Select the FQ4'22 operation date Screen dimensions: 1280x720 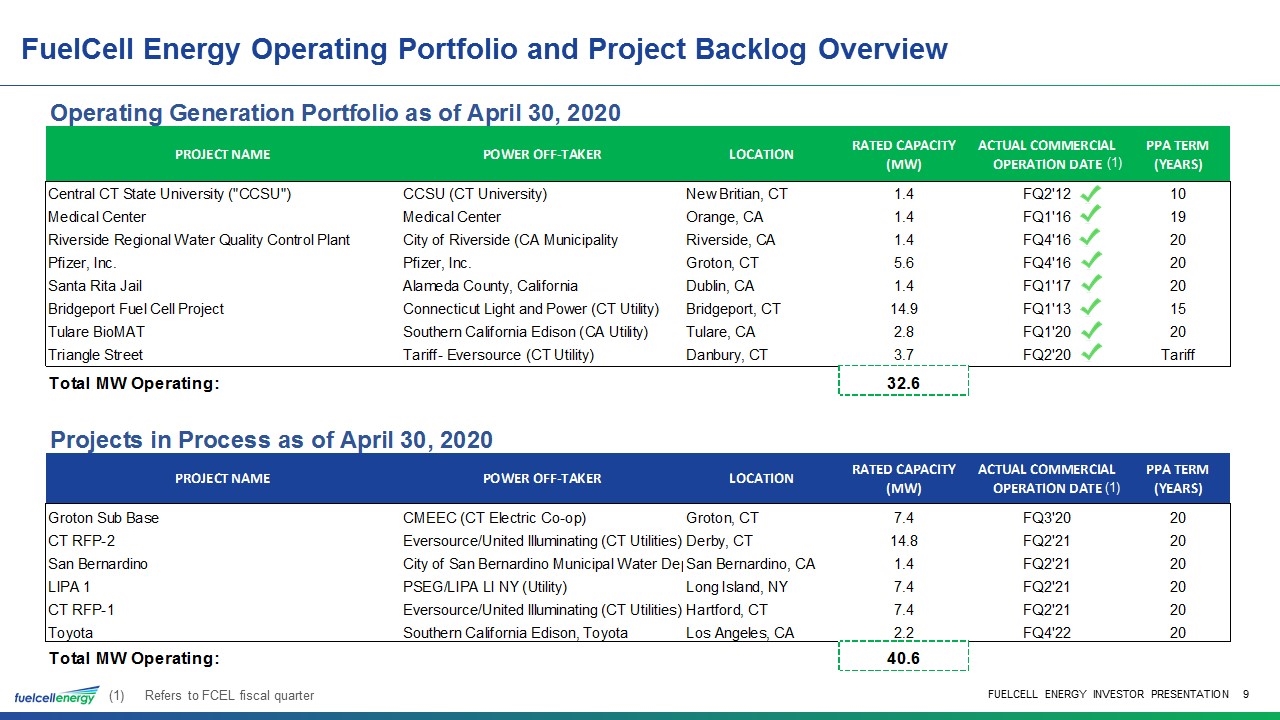(x=1048, y=633)
